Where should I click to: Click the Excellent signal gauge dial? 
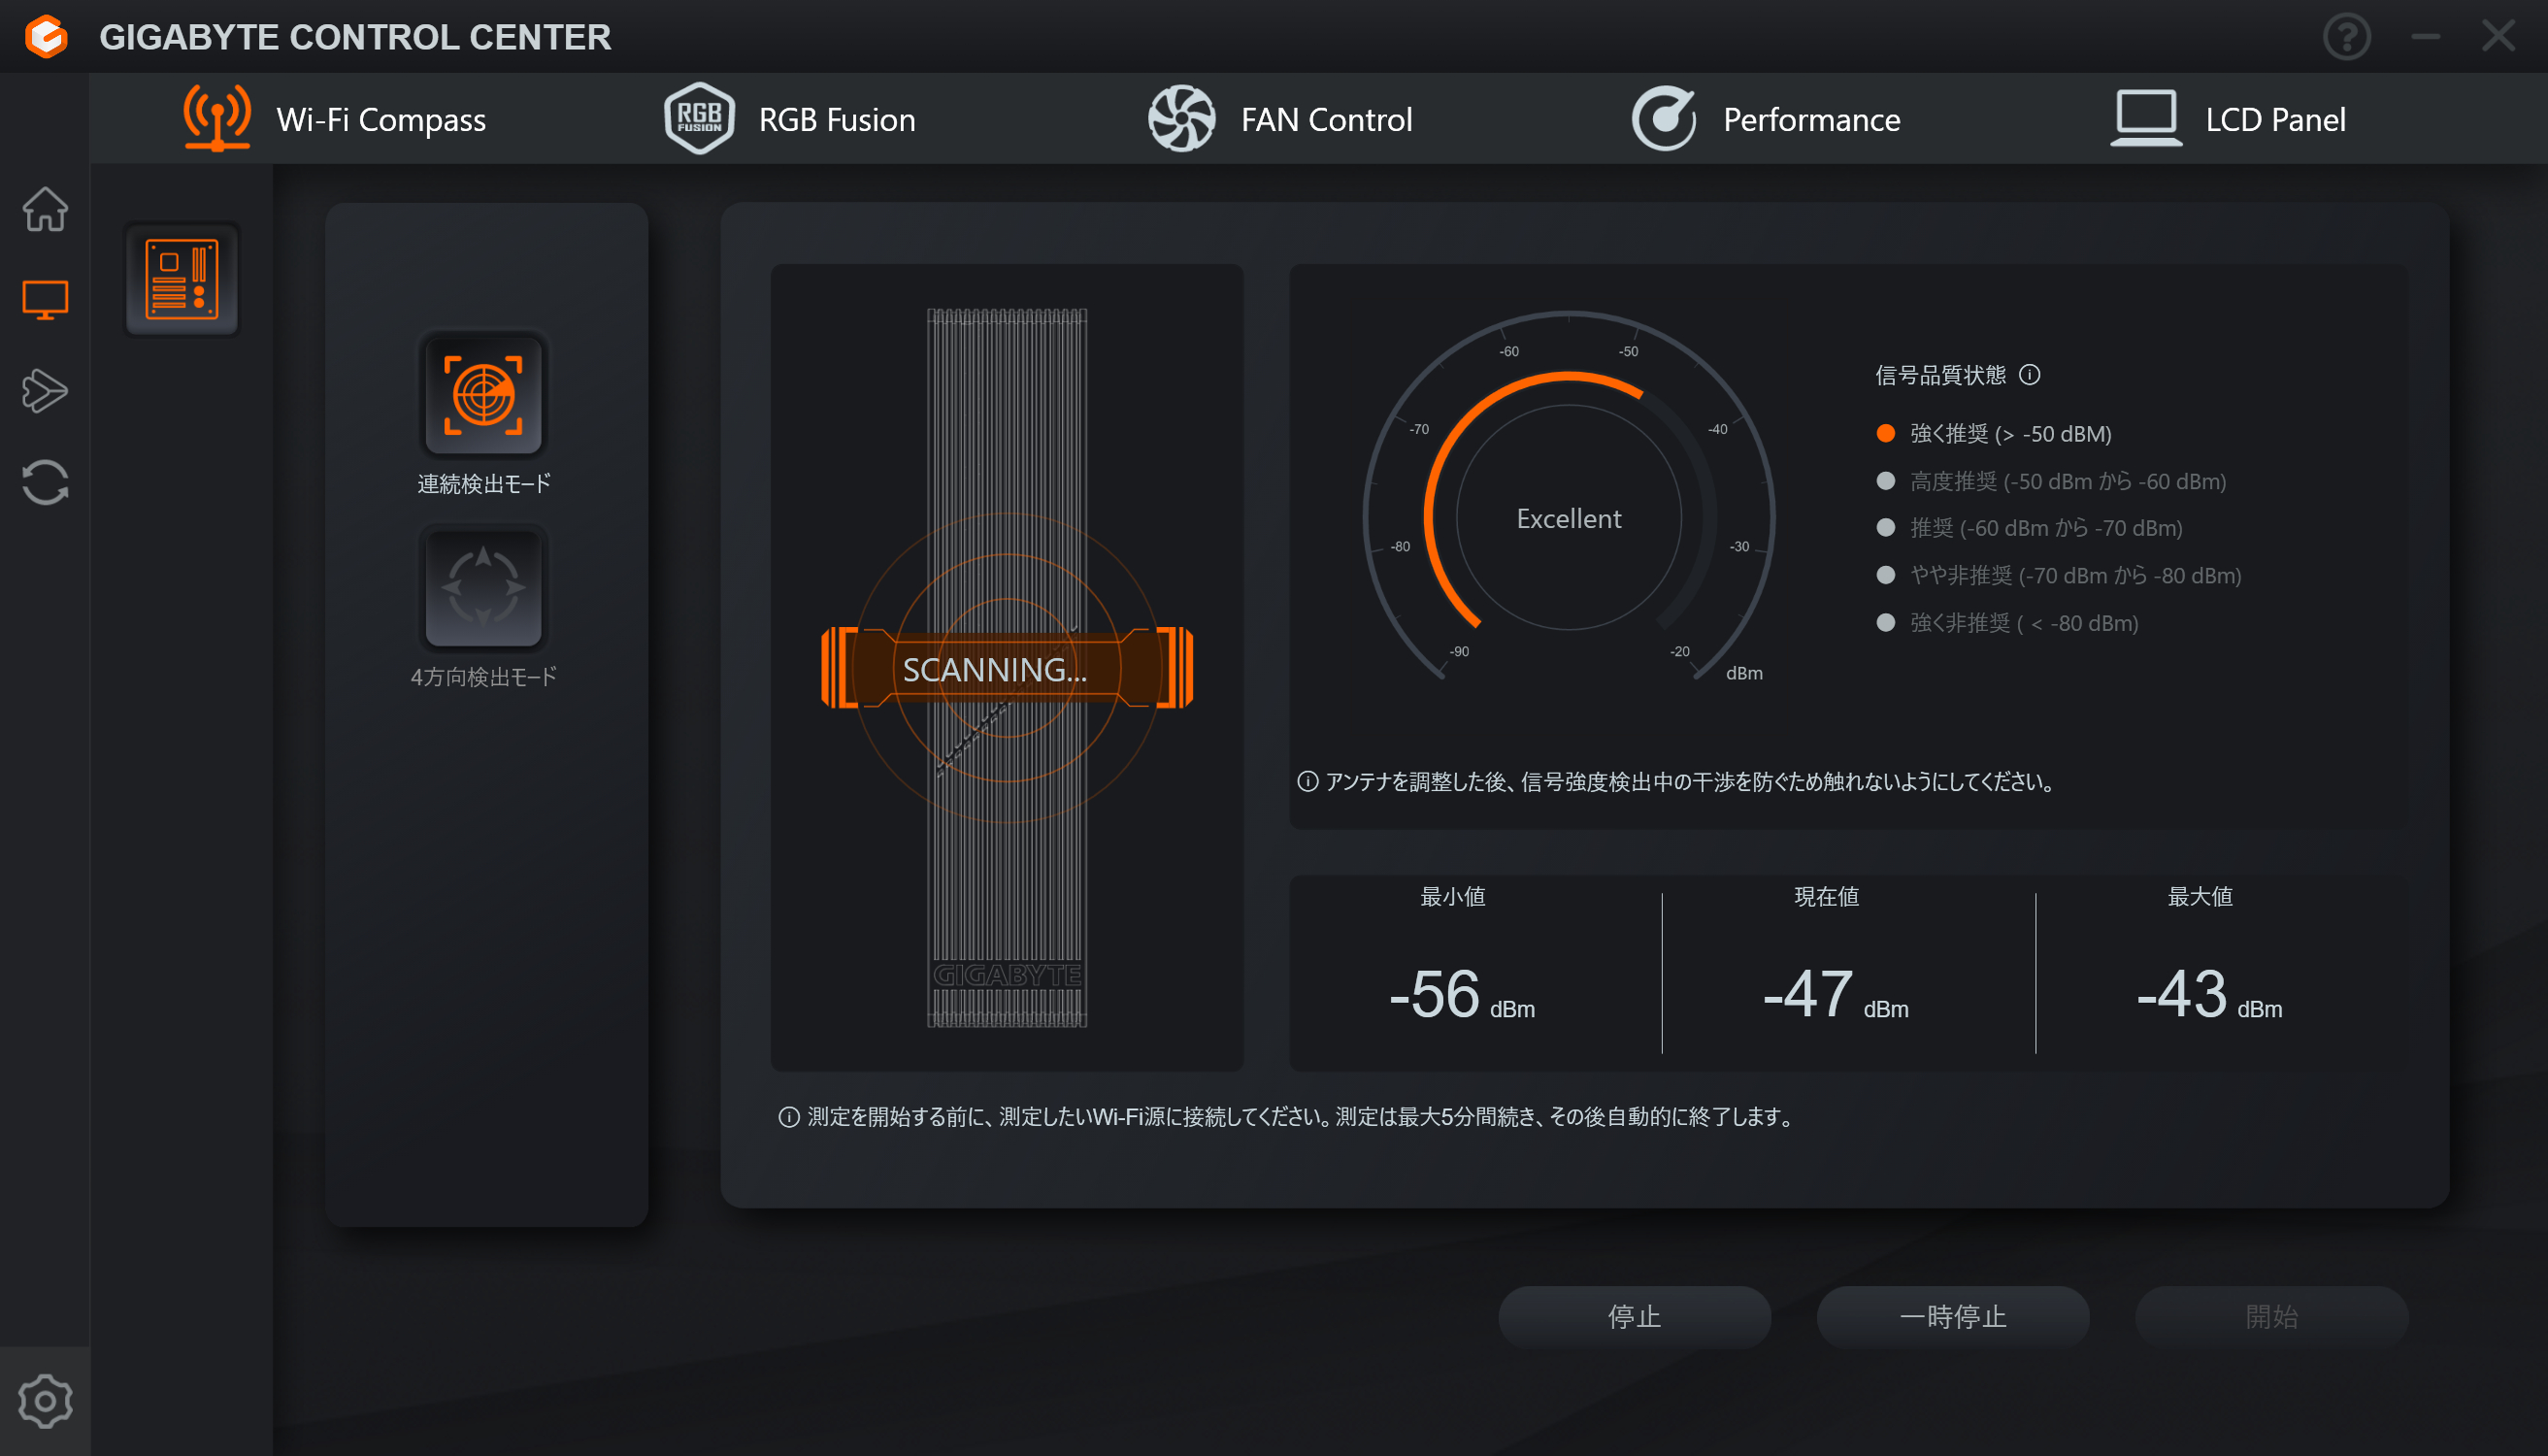tap(1568, 518)
